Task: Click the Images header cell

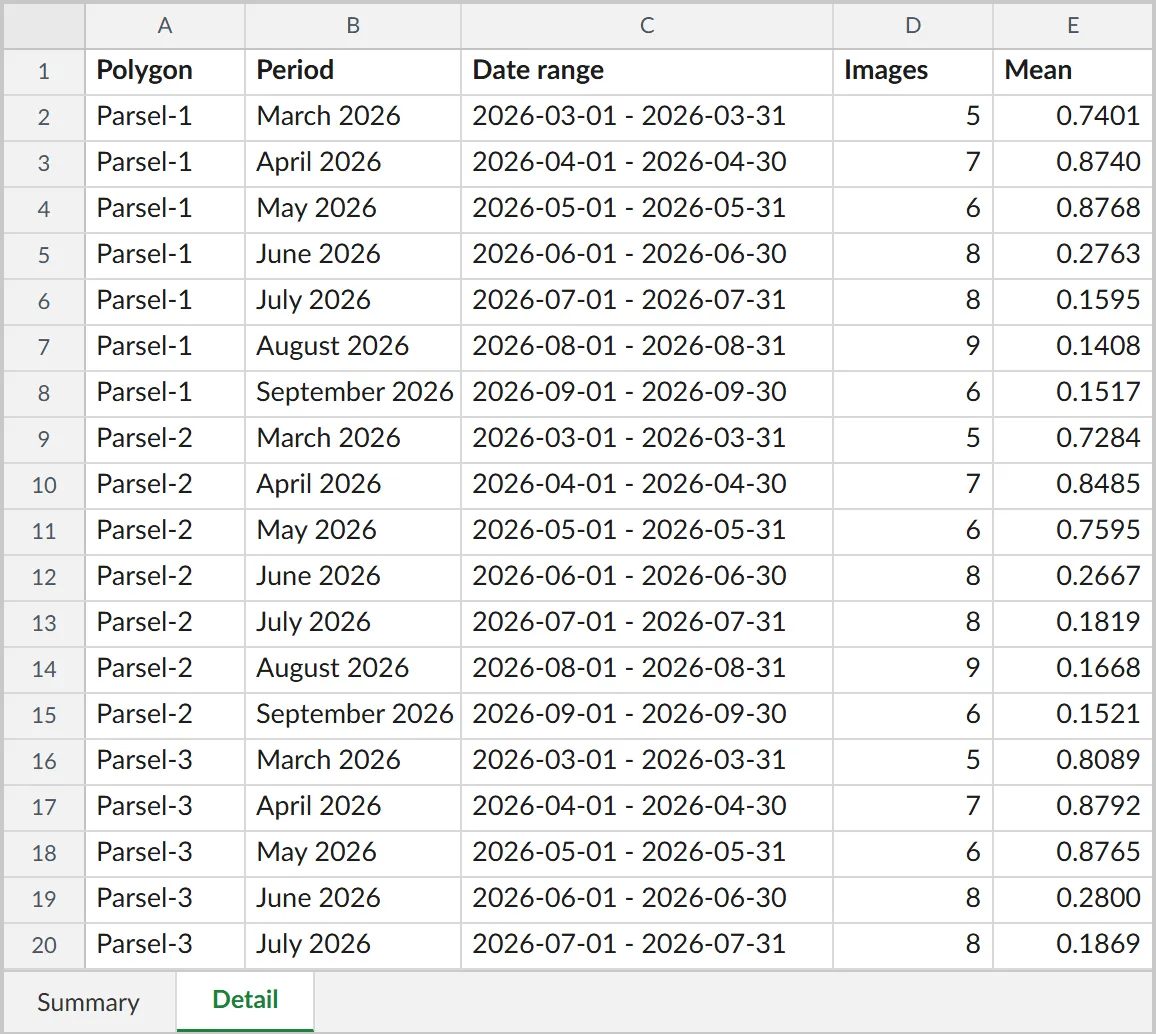Action: (913, 71)
